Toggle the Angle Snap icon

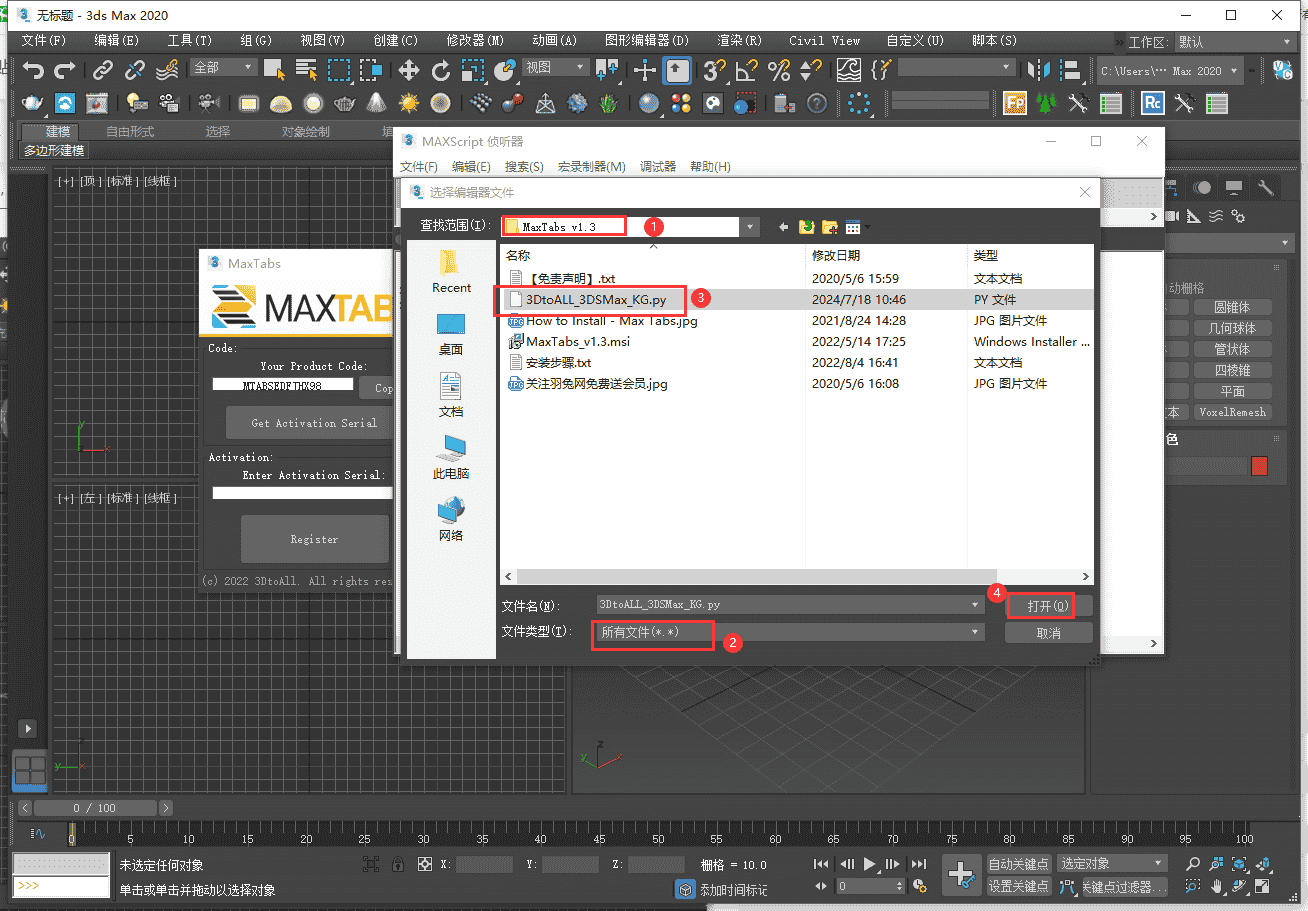coord(746,70)
